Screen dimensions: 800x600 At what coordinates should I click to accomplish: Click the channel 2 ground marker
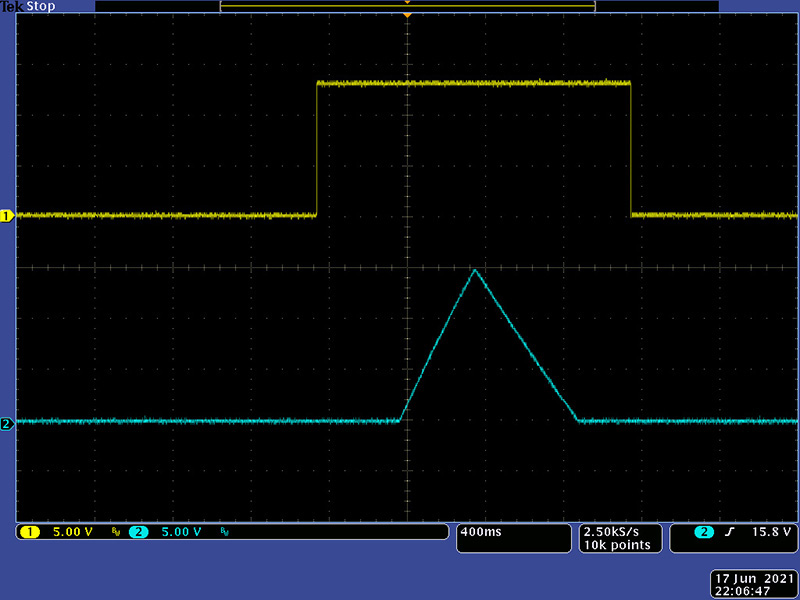pyautogui.click(x=6, y=424)
